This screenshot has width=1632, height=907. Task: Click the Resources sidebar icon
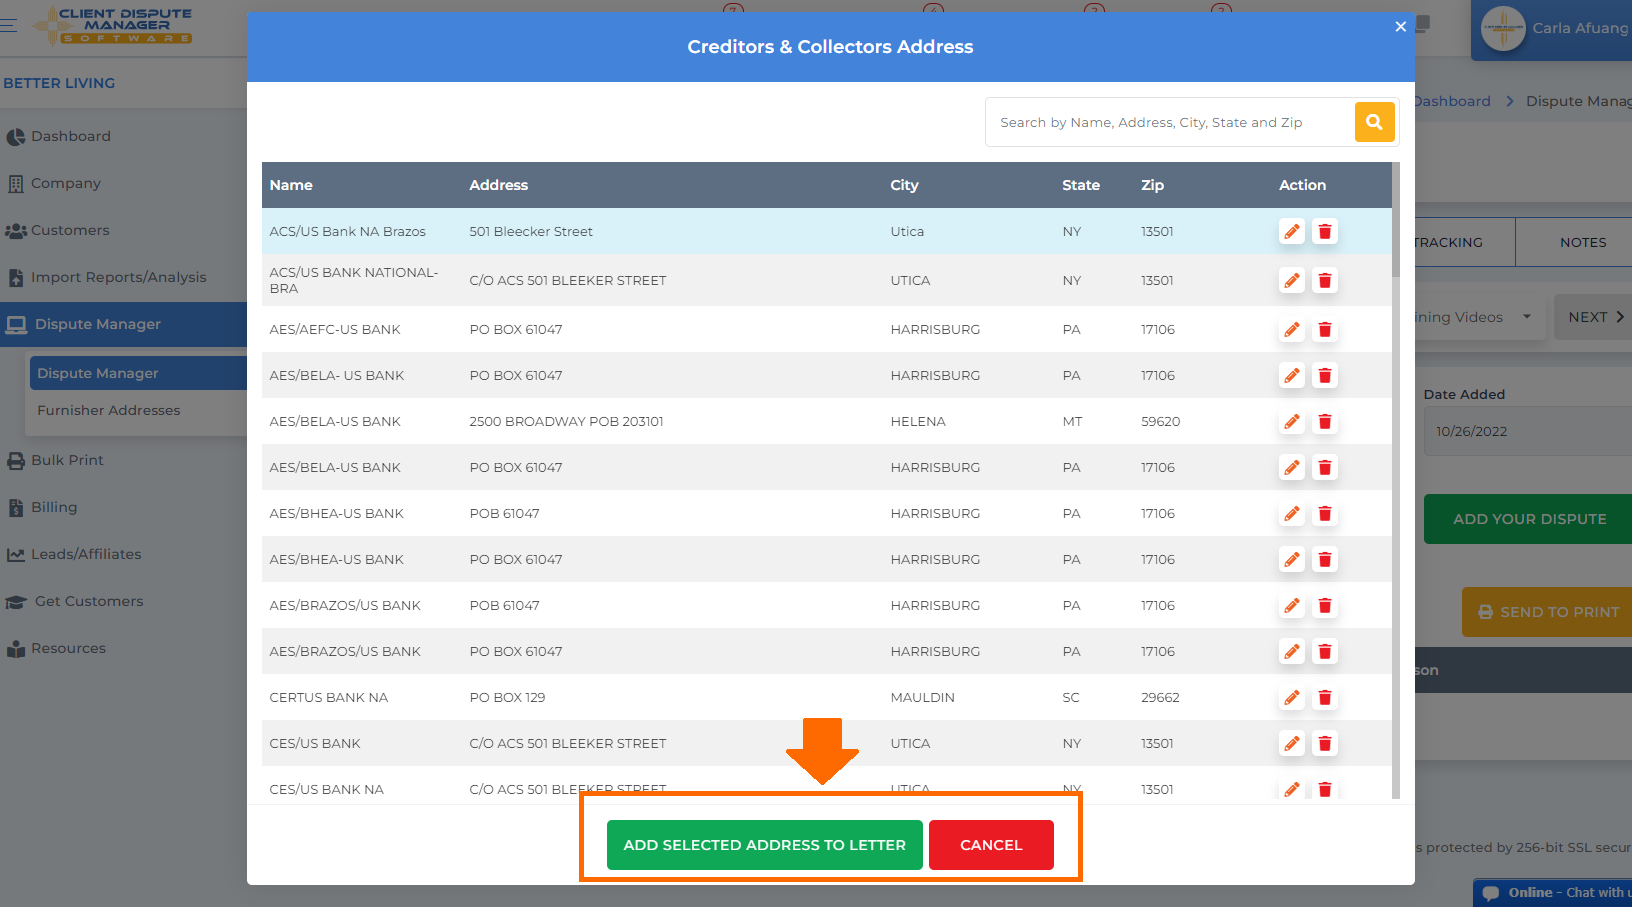16,649
